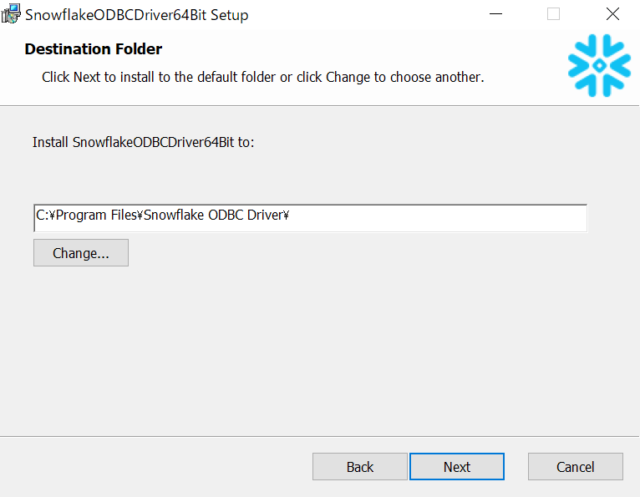Click the installer icon in the title bar
This screenshot has height=497, width=640.
click(x=11, y=14)
